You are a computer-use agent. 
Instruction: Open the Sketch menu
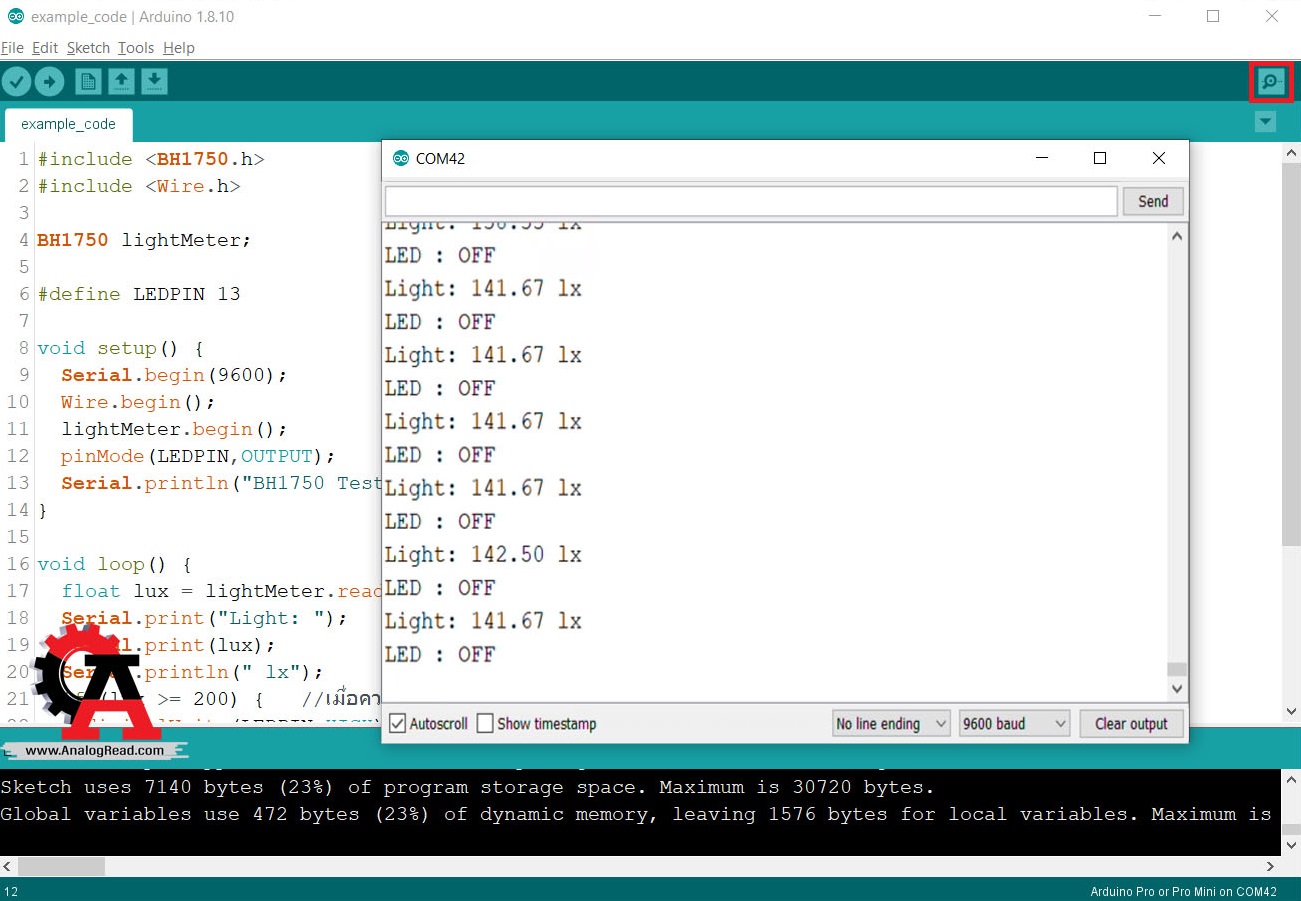pos(88,48)
